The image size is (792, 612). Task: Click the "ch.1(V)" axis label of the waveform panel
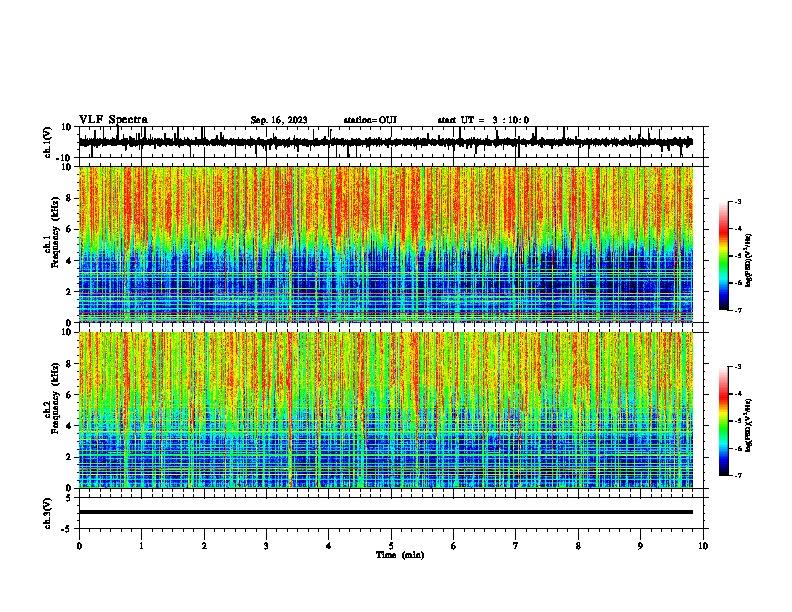(47, 142)
